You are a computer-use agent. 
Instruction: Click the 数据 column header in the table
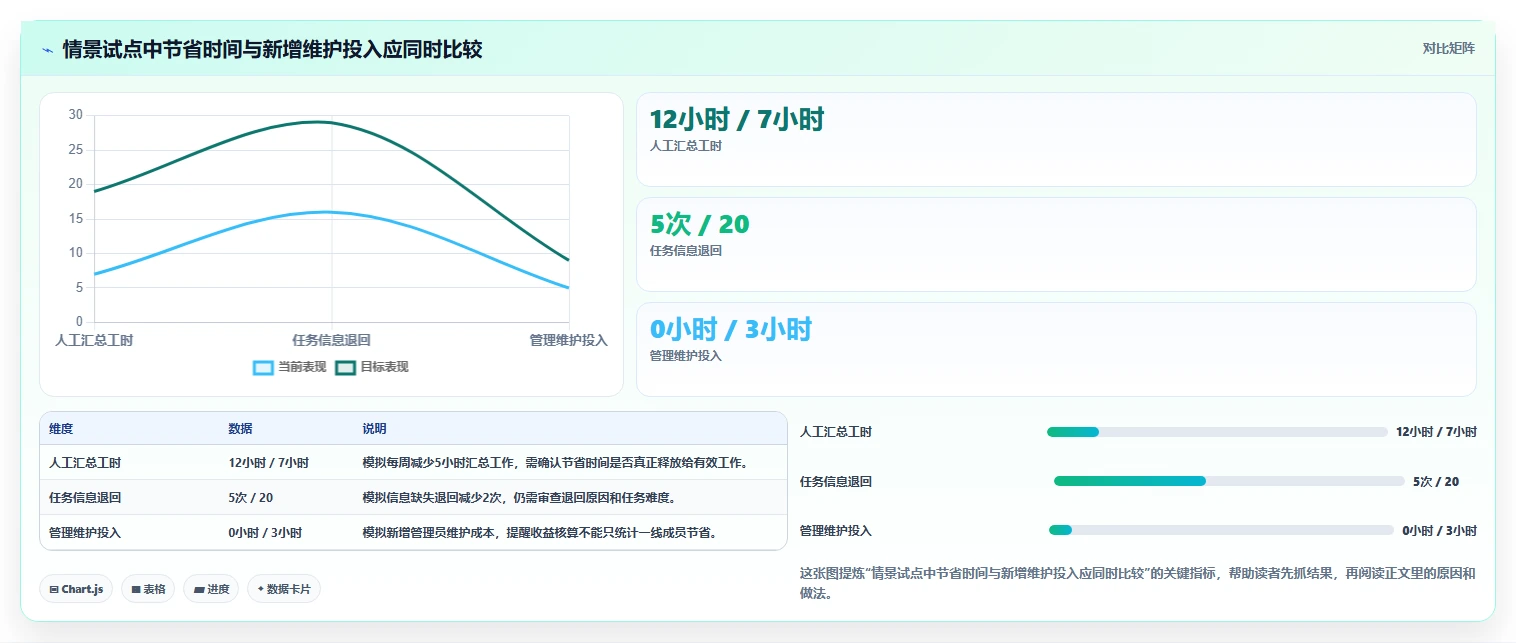pos(240,429)
